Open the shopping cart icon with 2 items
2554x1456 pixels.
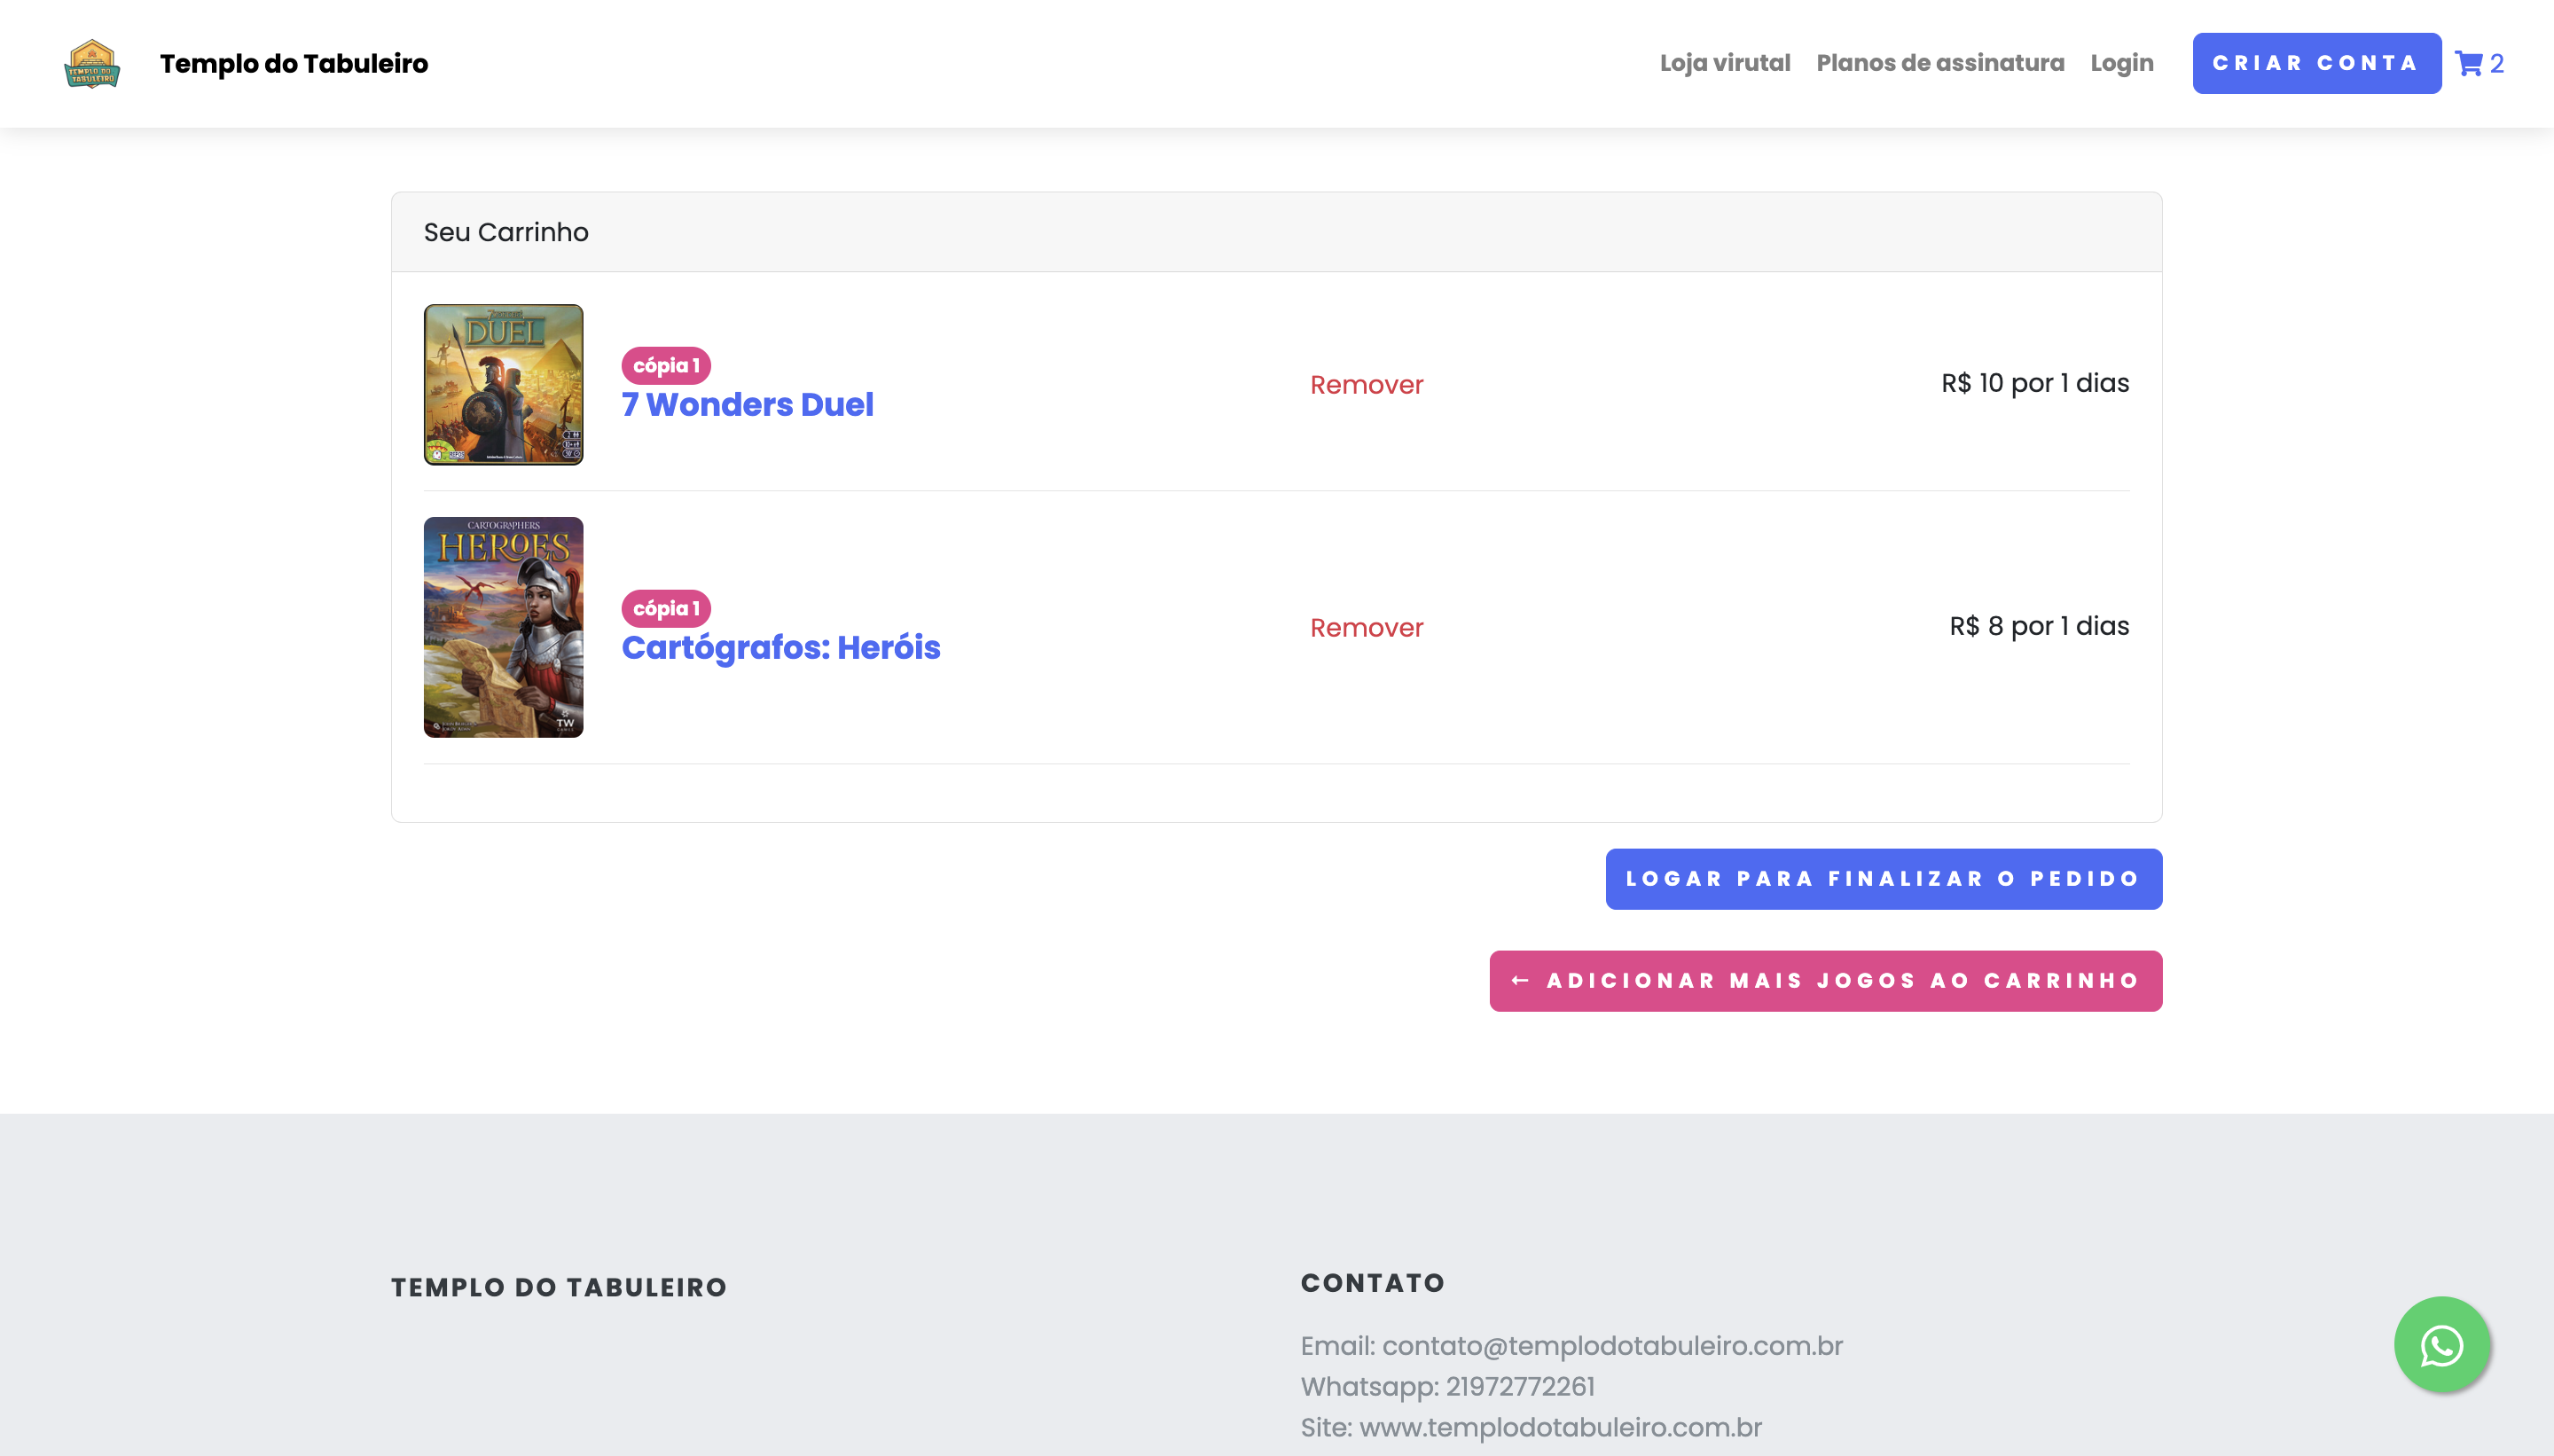tap(2478, 63)
